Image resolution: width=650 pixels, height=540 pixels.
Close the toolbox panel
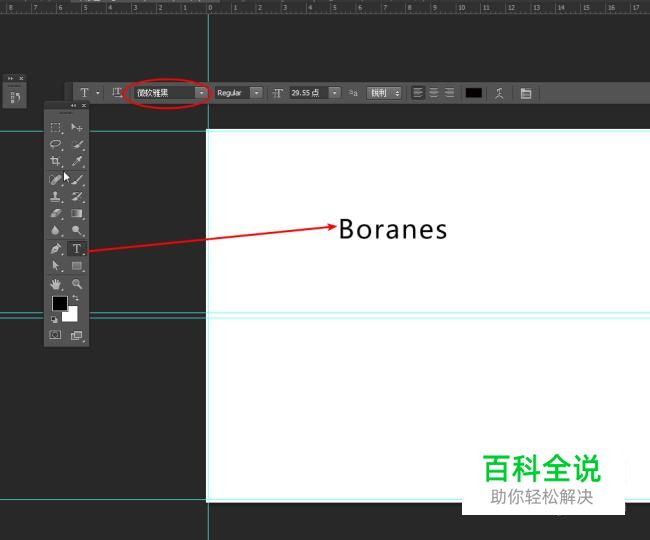tap(84, 106)
